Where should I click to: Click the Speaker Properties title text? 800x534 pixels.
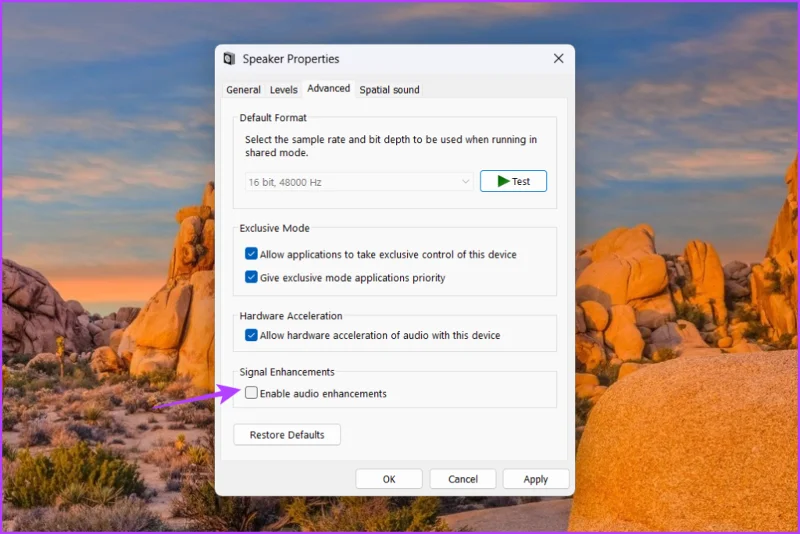(291, 59)
